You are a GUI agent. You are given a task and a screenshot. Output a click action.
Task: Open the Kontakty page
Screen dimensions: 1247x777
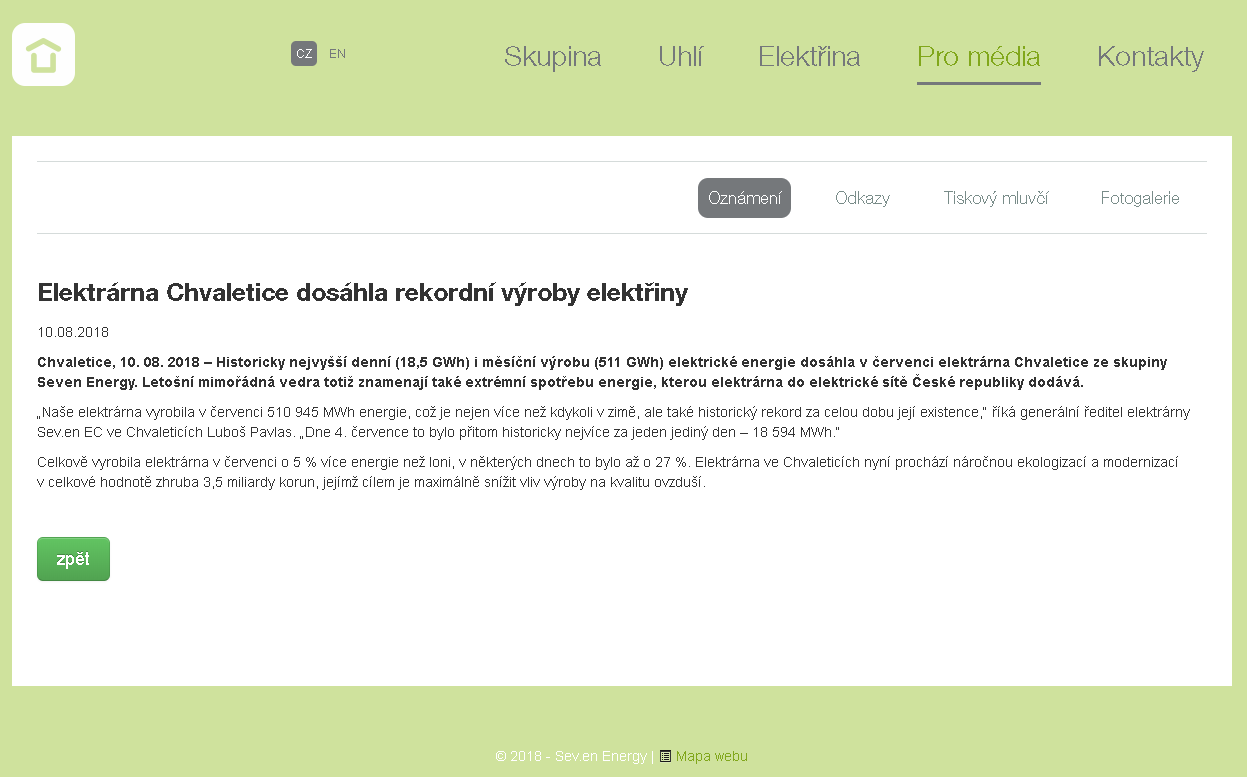click(1150, 57)
